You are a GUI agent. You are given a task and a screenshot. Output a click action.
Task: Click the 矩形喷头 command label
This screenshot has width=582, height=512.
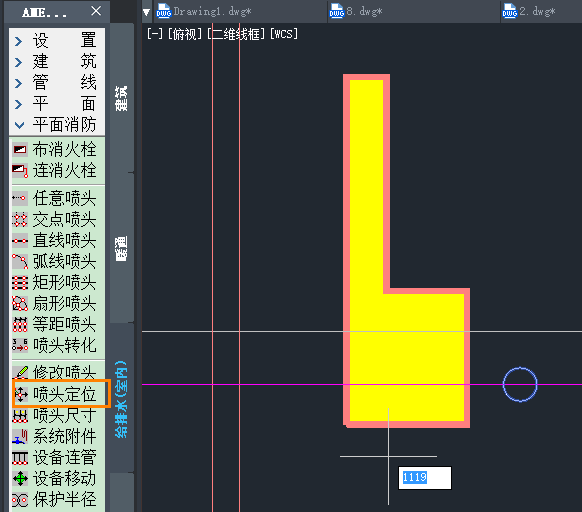tap(65, 283)
